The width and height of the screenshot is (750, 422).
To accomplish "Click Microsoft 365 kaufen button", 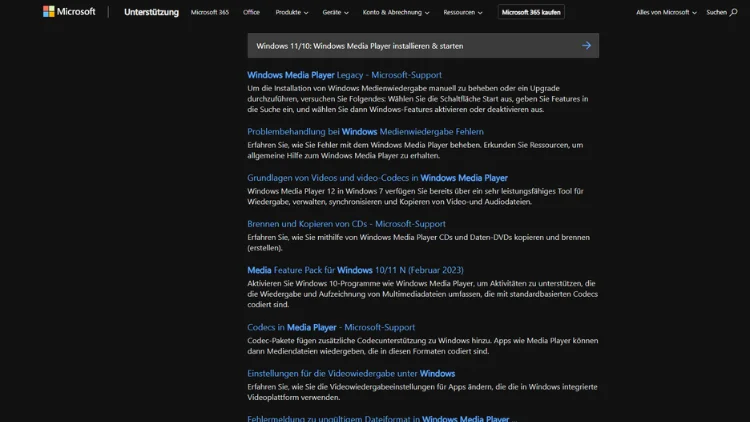I will click(x=531, y=12).
